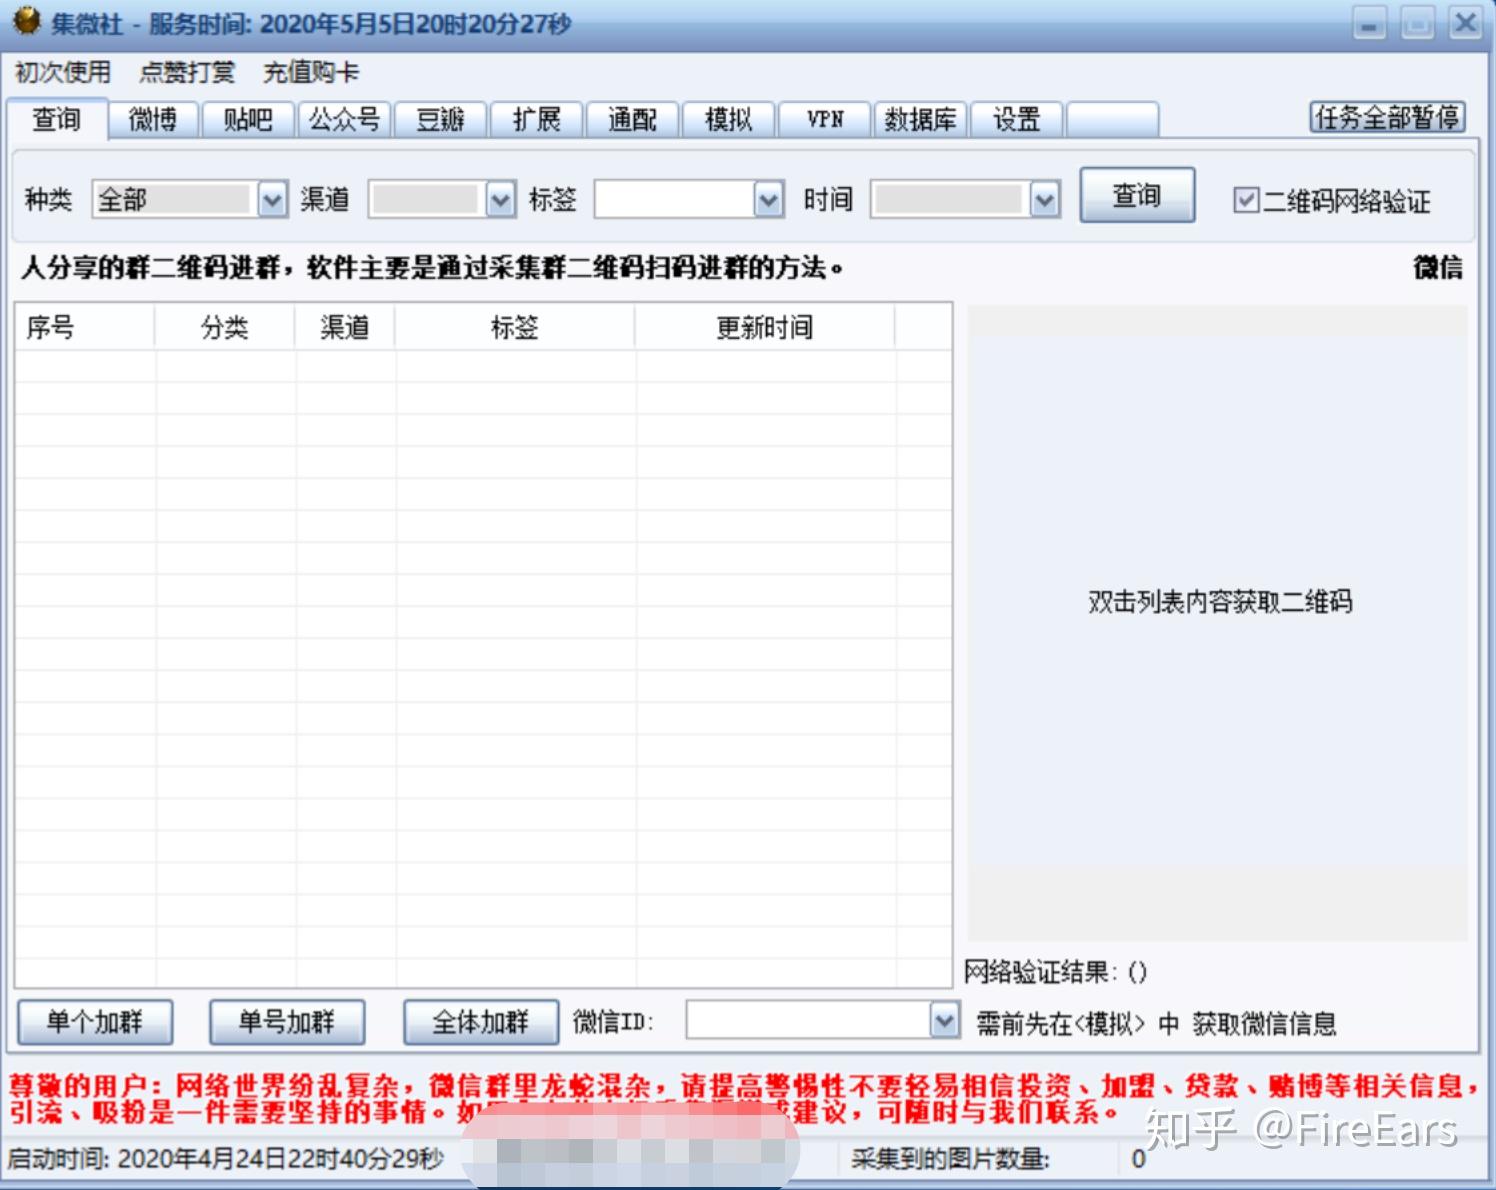Click the 启动时间 status bar text
Viewport: 1496px width, 1190px height.
pyautogui.click(x=225, y=1159)
